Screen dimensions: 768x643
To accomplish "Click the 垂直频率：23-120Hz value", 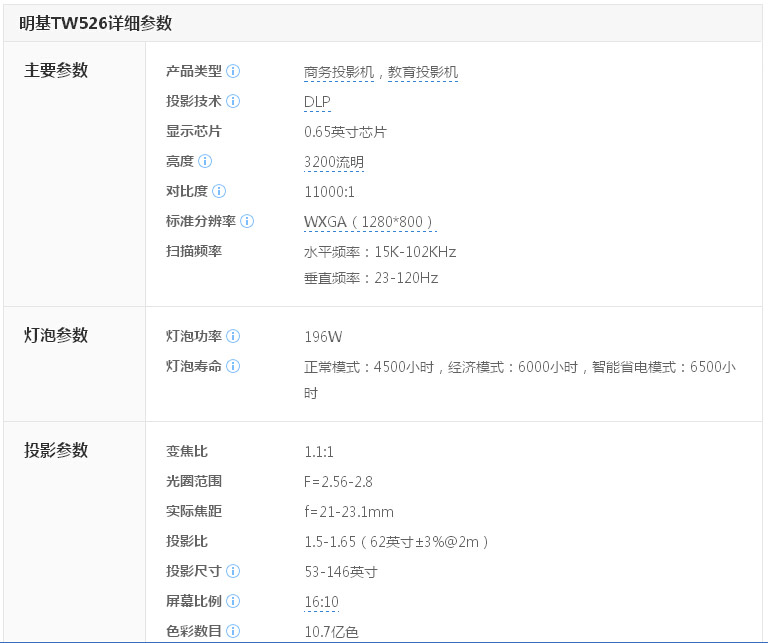I will 371,278.
